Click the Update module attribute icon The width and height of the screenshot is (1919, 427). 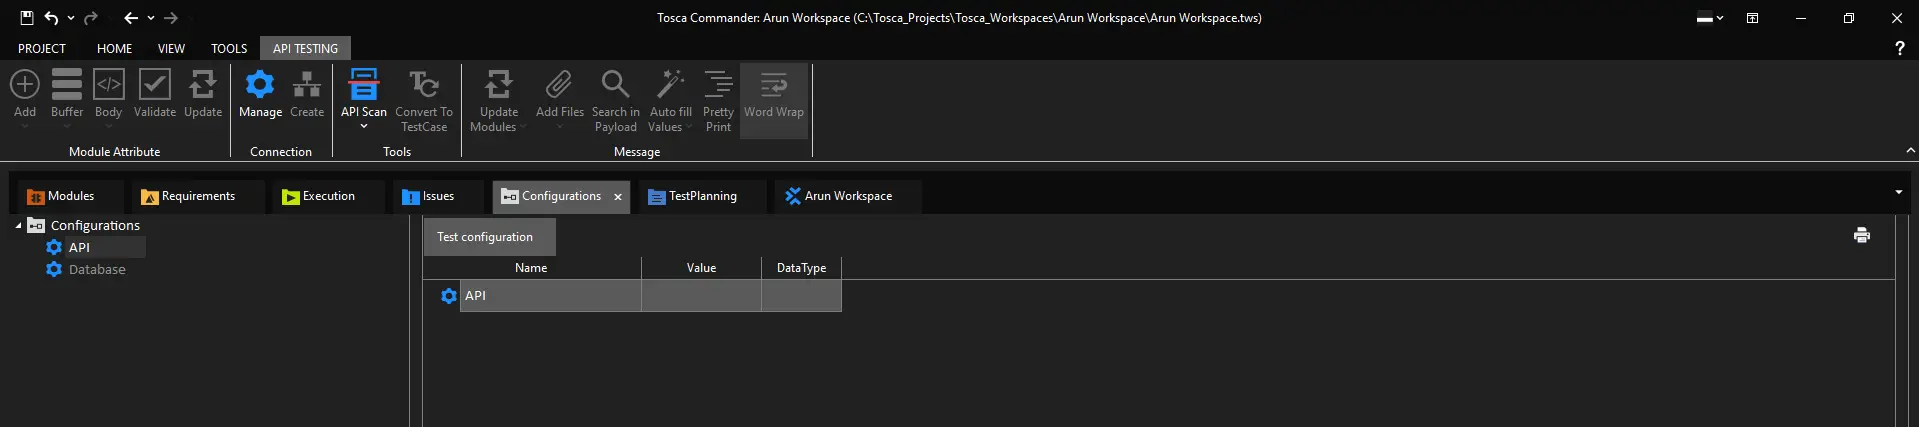pos(203,85)
